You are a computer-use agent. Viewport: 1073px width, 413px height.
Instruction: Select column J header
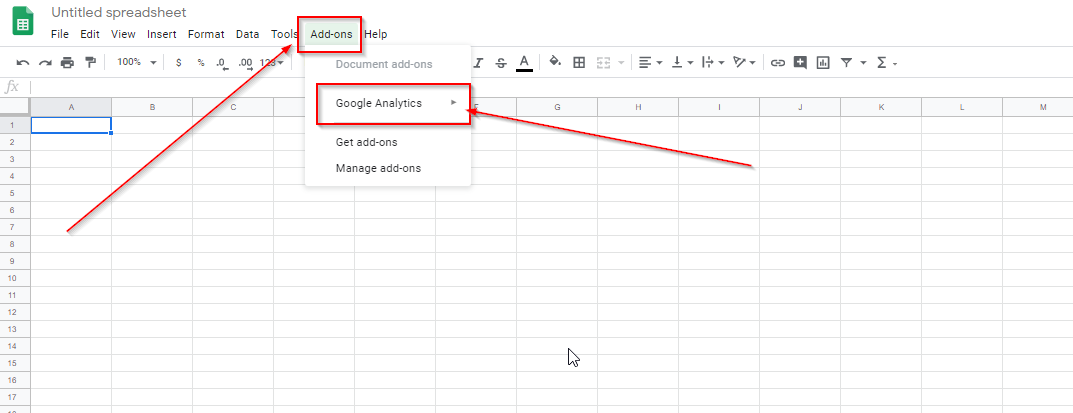coord(800,107)
